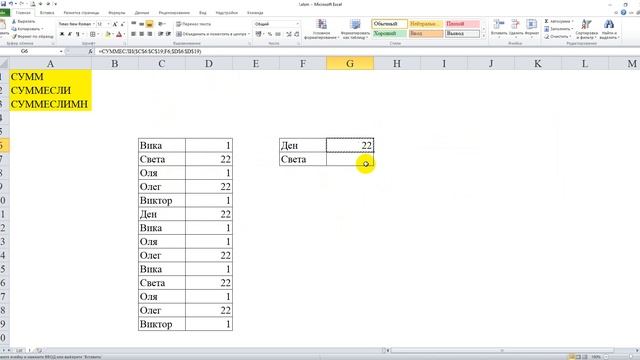The image size is (640, 360).
Task: Apply the Хороший cell style
Action: [389, 33]
